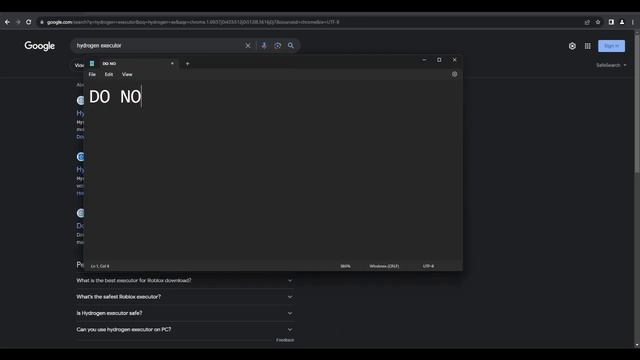Click the Sign in button
Image resolution: width=640 pixels, height=360 pixels.
[611, 46]
